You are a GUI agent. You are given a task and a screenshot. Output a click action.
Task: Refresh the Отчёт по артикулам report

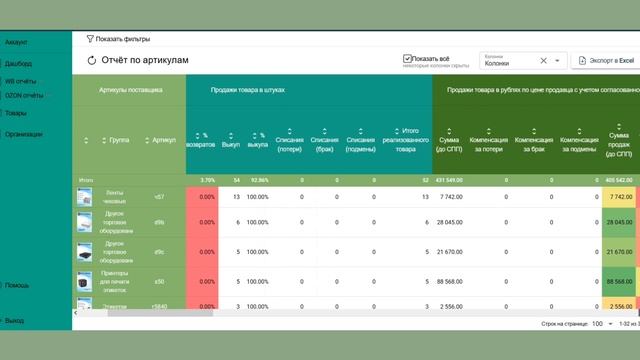(x=92, y=60)
